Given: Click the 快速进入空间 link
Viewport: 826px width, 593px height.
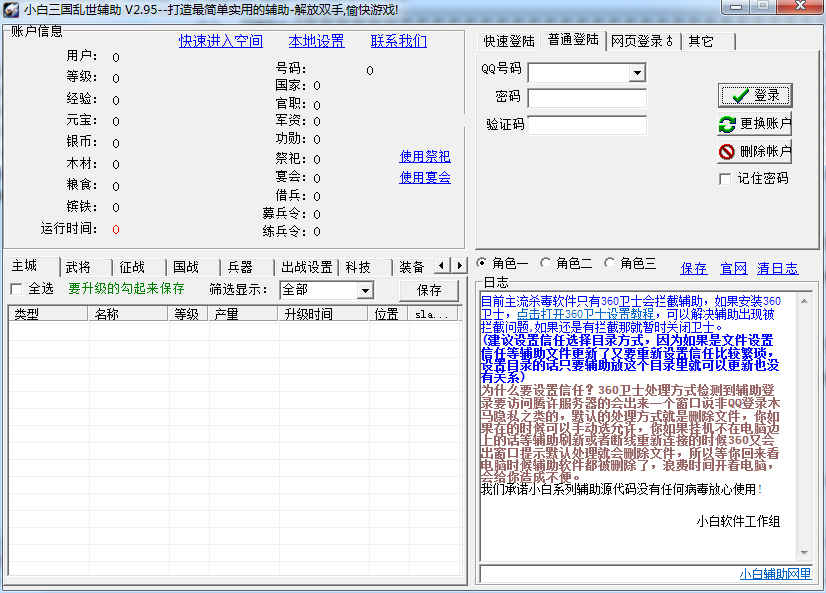Looking at the screenshot, I should (221, 41).
